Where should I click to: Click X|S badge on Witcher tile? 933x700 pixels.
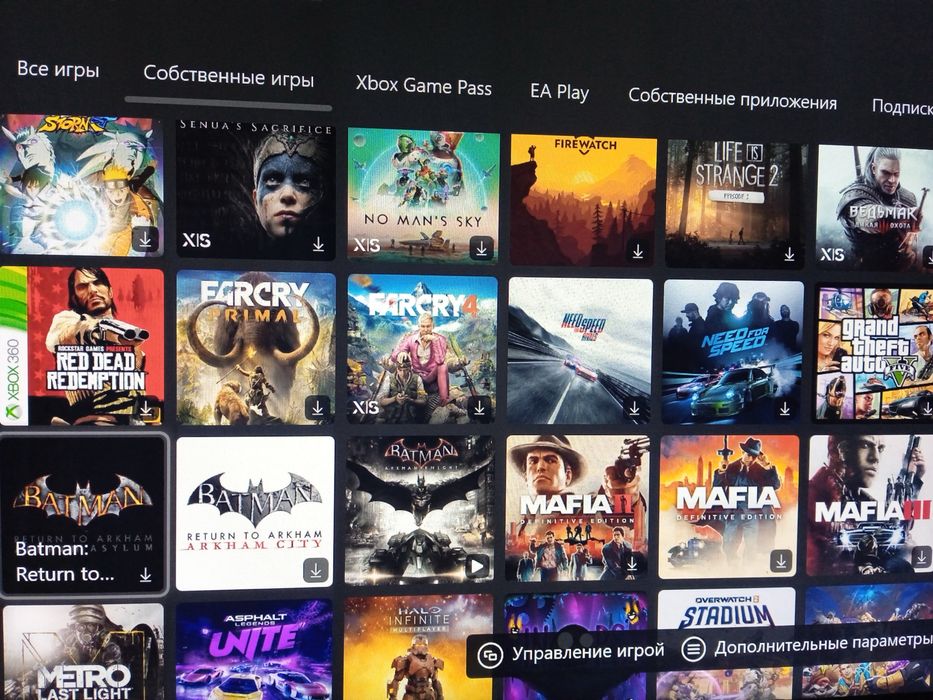832,255
